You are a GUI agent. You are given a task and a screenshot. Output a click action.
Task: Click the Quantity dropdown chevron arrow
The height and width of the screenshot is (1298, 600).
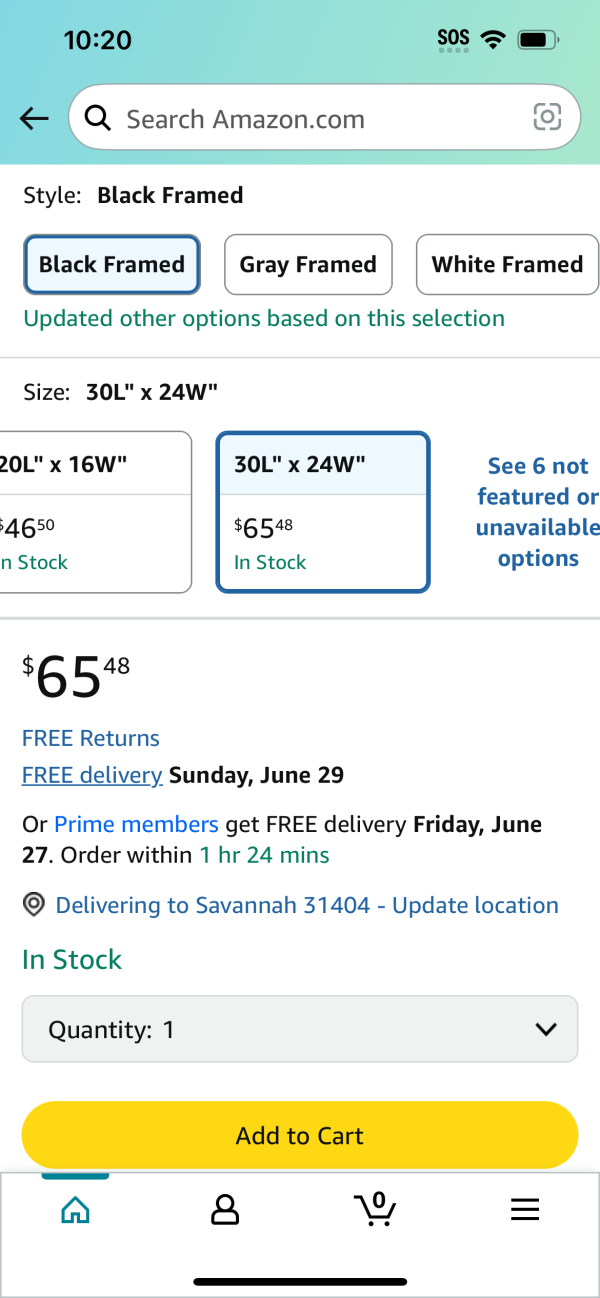point(546,1029)
